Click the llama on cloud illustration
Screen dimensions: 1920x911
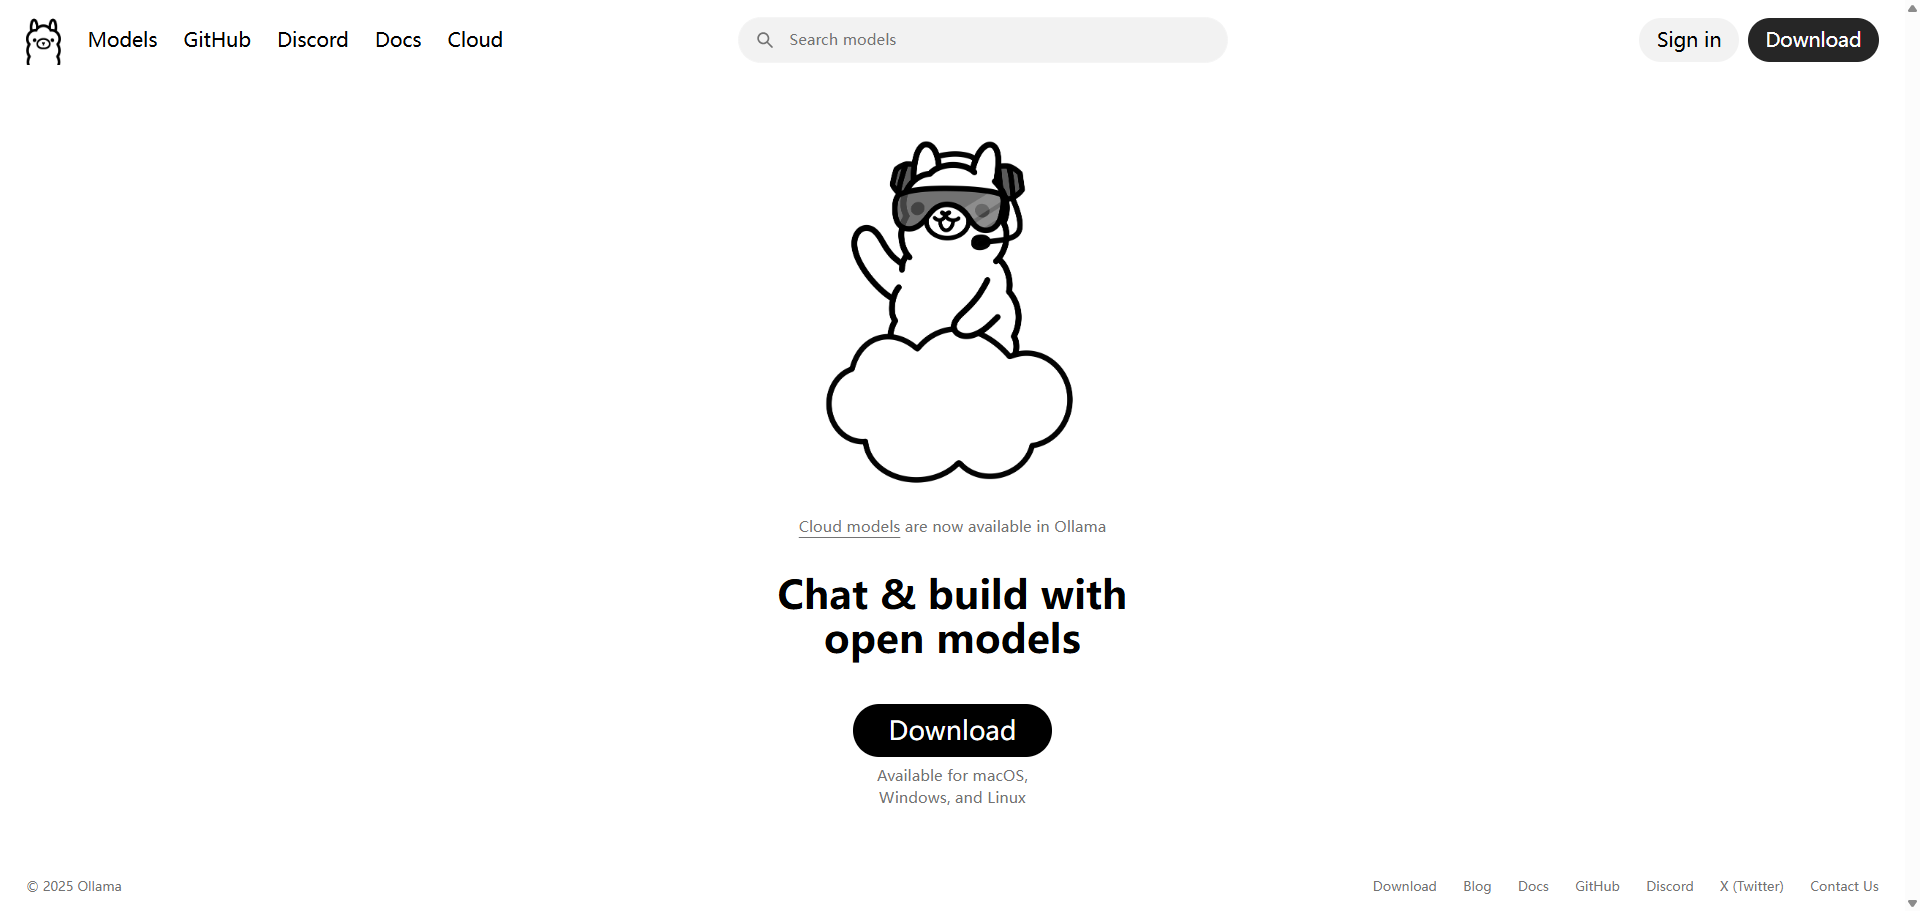(950, 311)
